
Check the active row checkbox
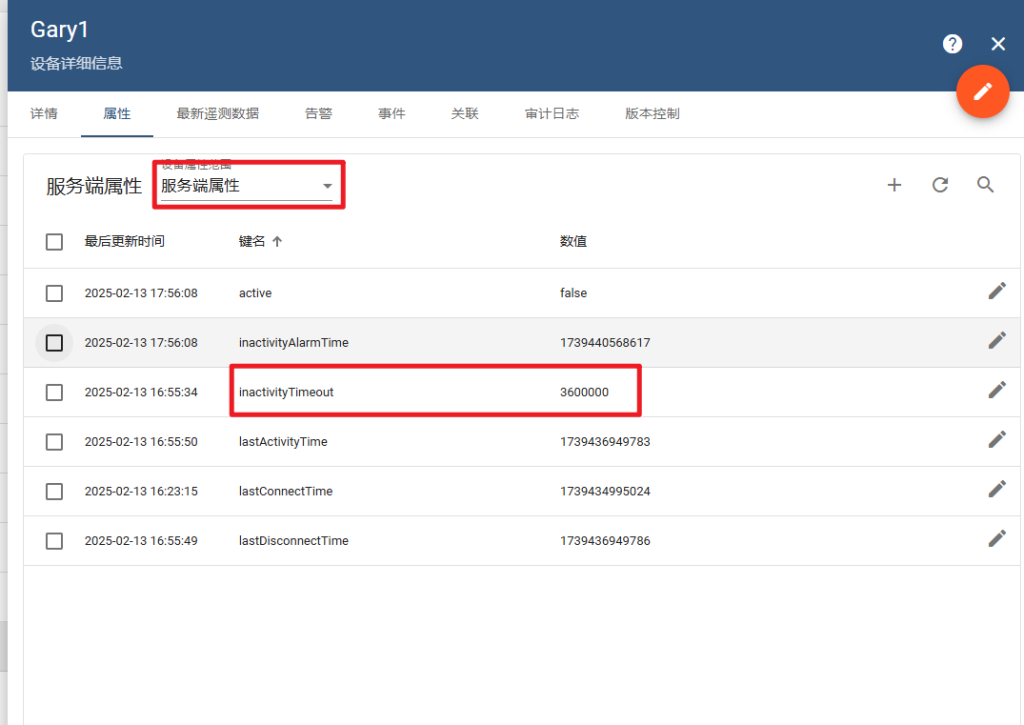tap(54, 293)
